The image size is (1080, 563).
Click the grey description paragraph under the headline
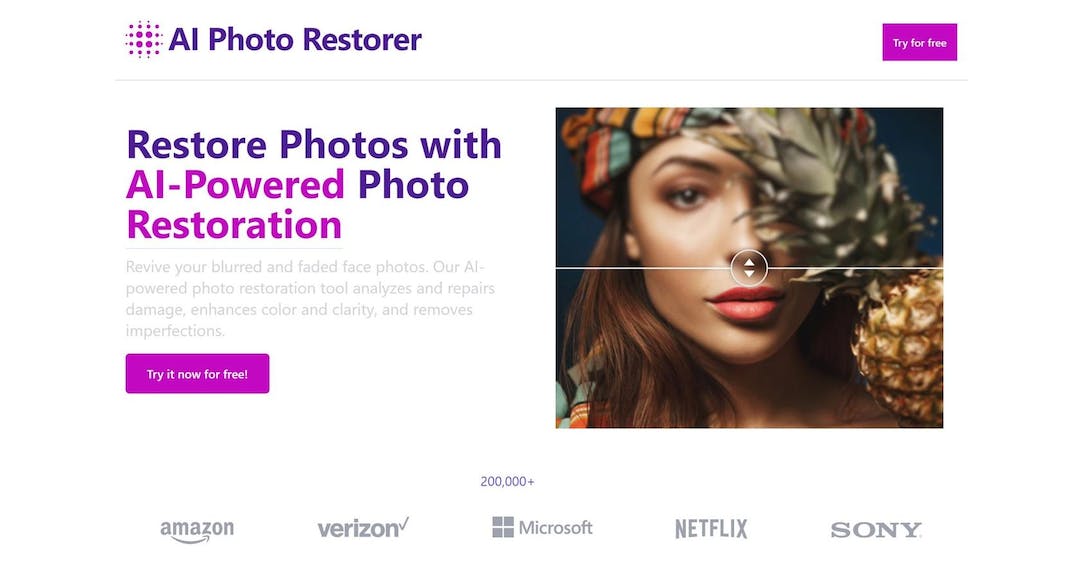tap(310, 299)
